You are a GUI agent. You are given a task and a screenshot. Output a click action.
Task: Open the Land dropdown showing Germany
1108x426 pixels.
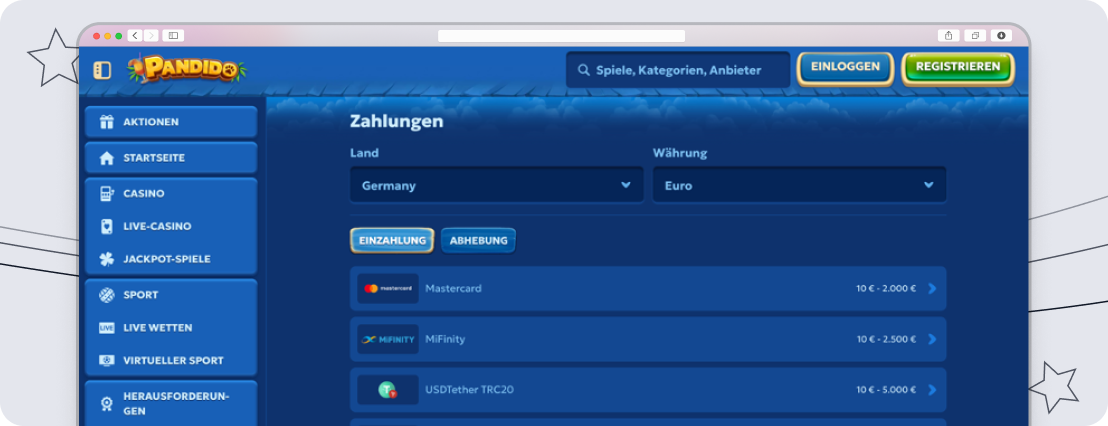497,185
